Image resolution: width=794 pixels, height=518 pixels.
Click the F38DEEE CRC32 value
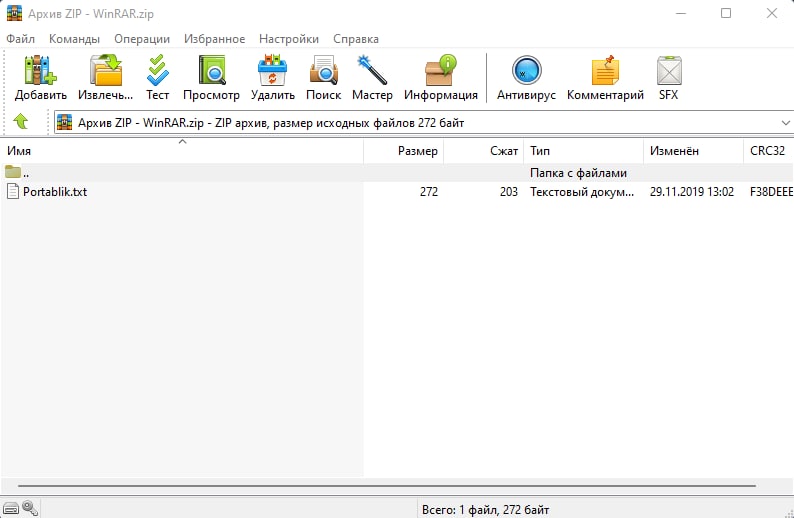pos(771,192)
